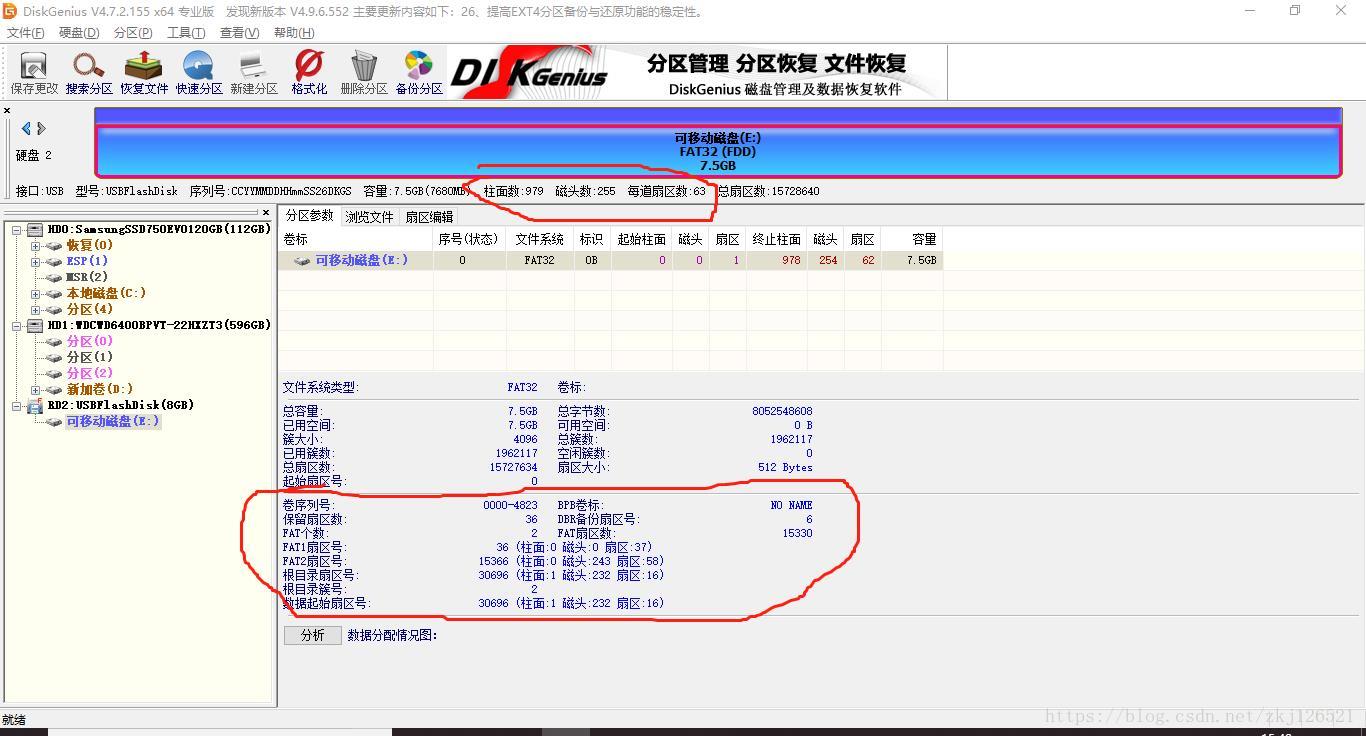Click the Save Changes (保存更改) toolbar icon

34,73
